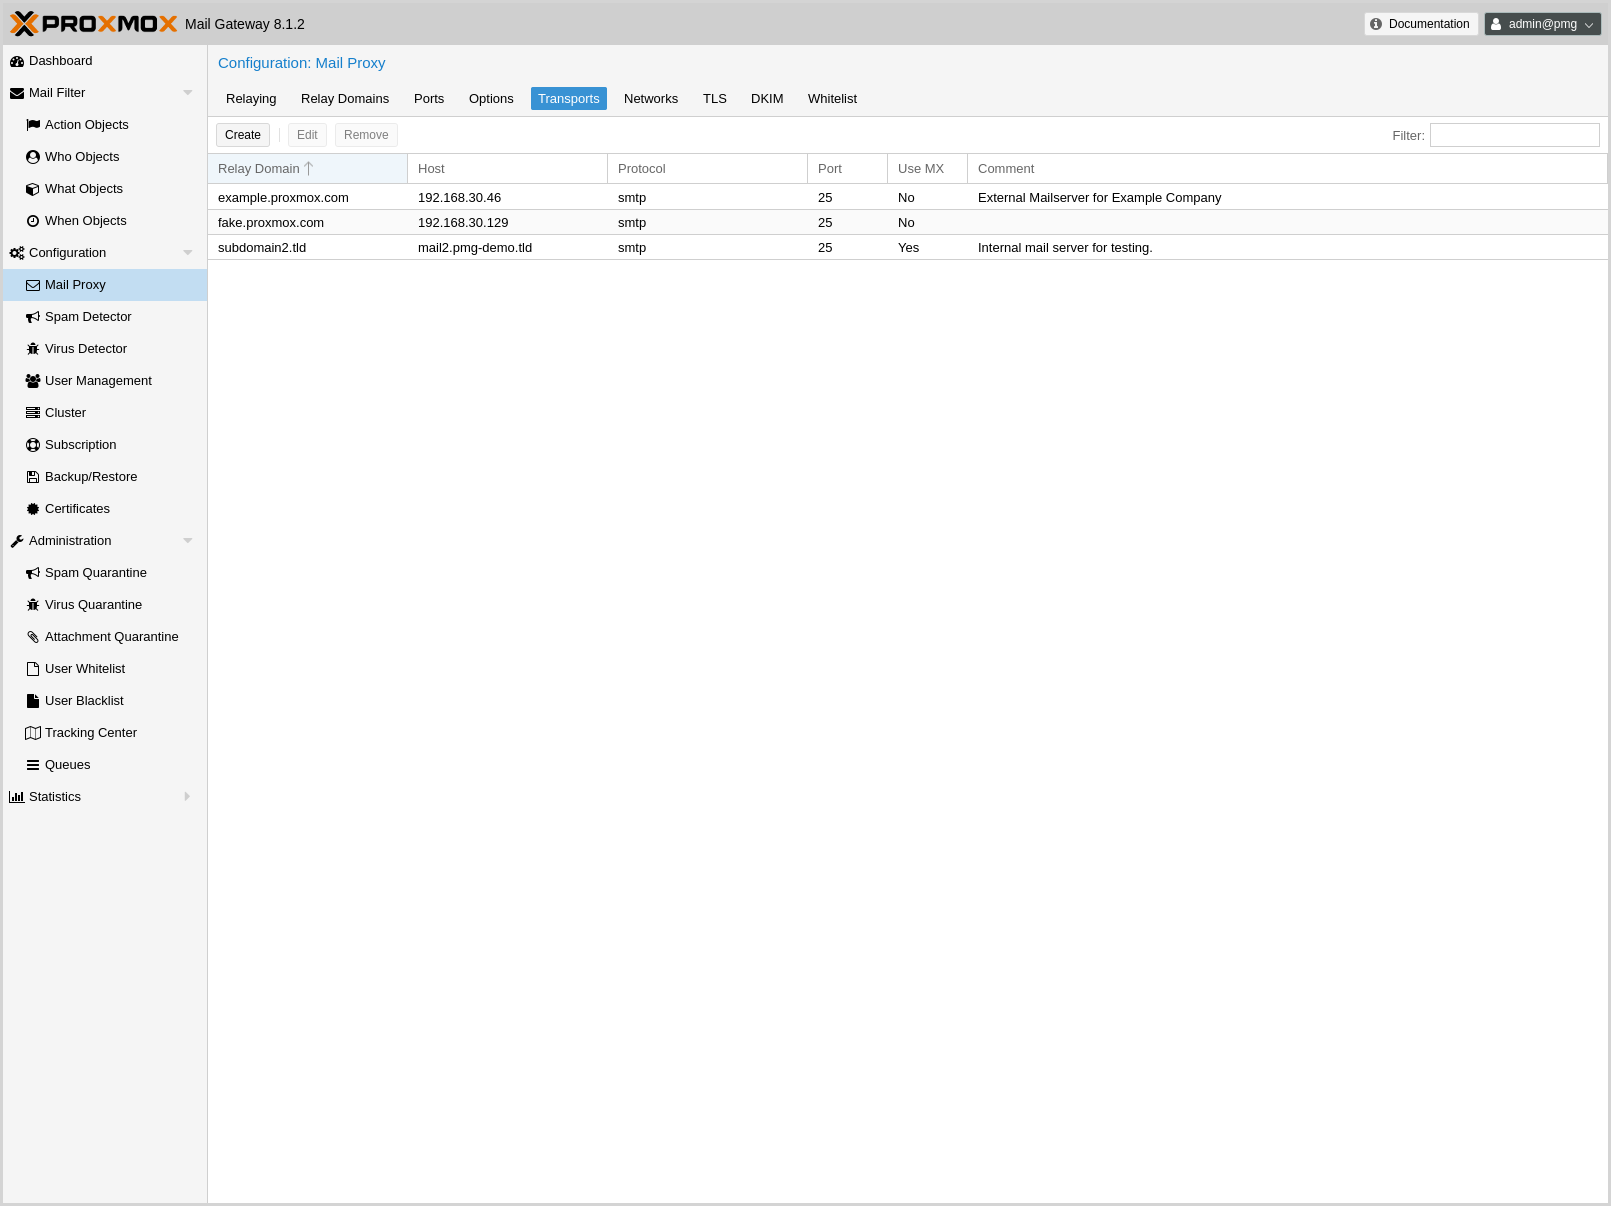The width and height of the screenshot is (1611, 1206).
Task: Open the DKIM tab
Action: (x=766, y=99)
